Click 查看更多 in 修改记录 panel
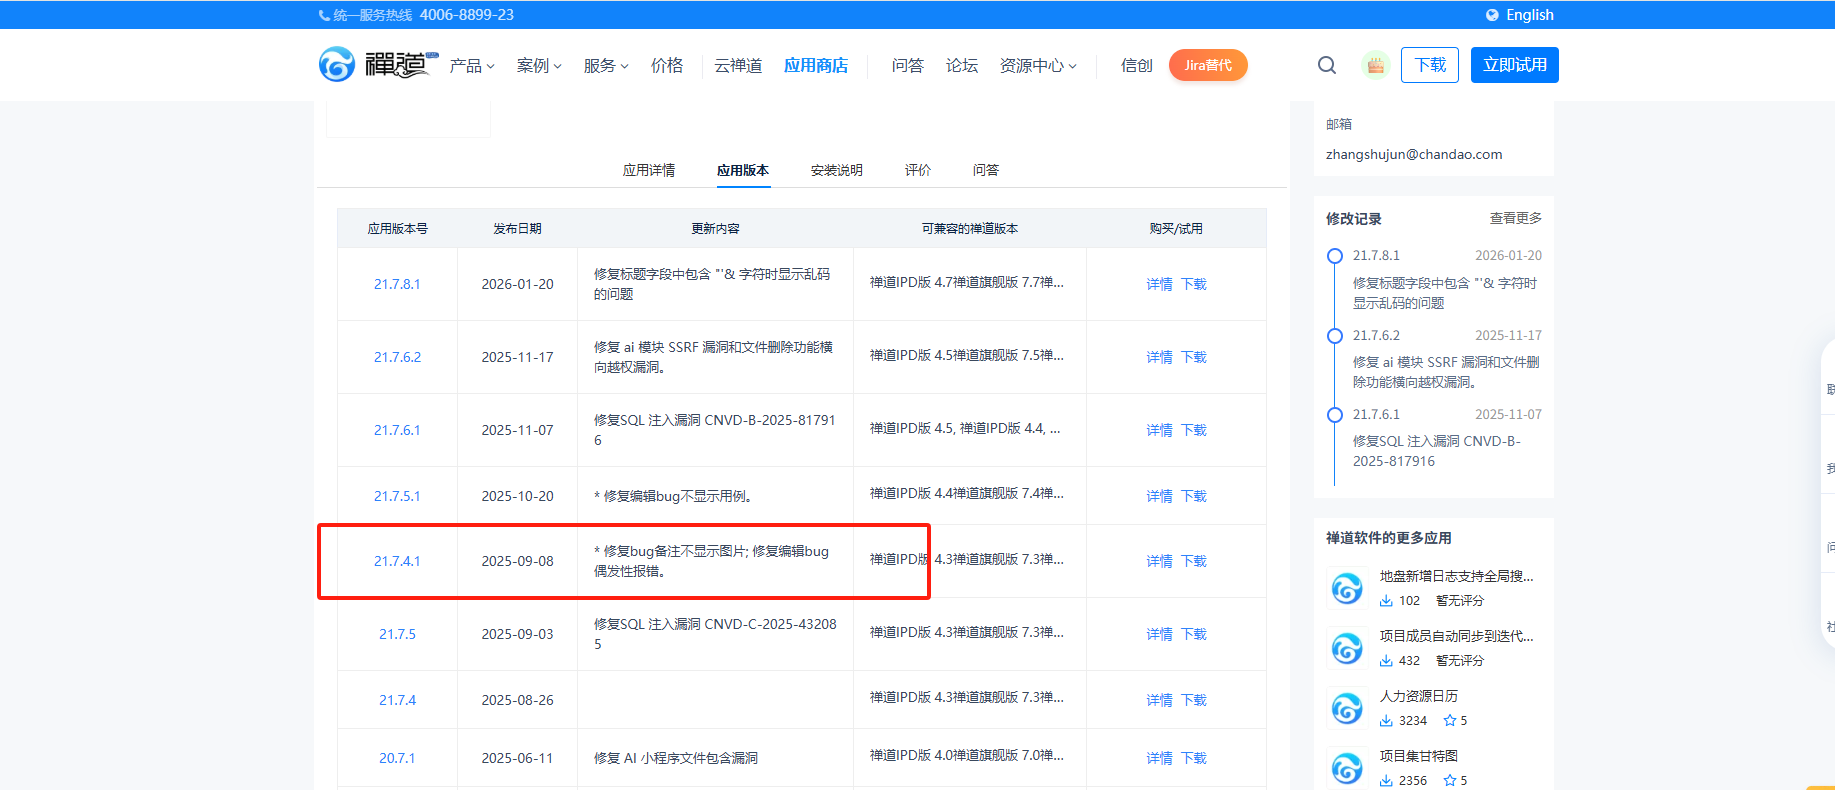The height and width of the screenshot is (790, 1835). [x=1515, y=218]
